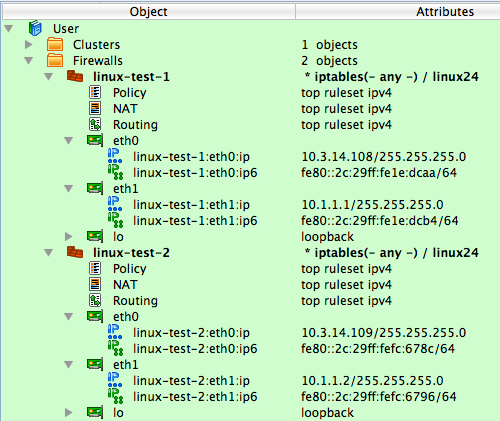Click the Policy icon under linux-test-2
Image resolution: width=500 pixels, height=421 pixels.
click(95, 268)
